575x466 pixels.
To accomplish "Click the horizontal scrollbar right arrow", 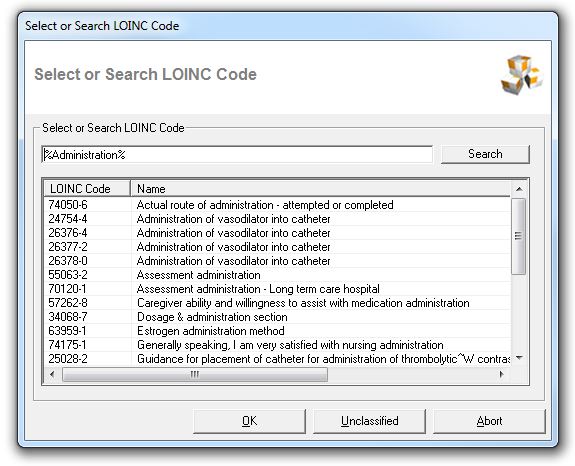I will (501, 374).
